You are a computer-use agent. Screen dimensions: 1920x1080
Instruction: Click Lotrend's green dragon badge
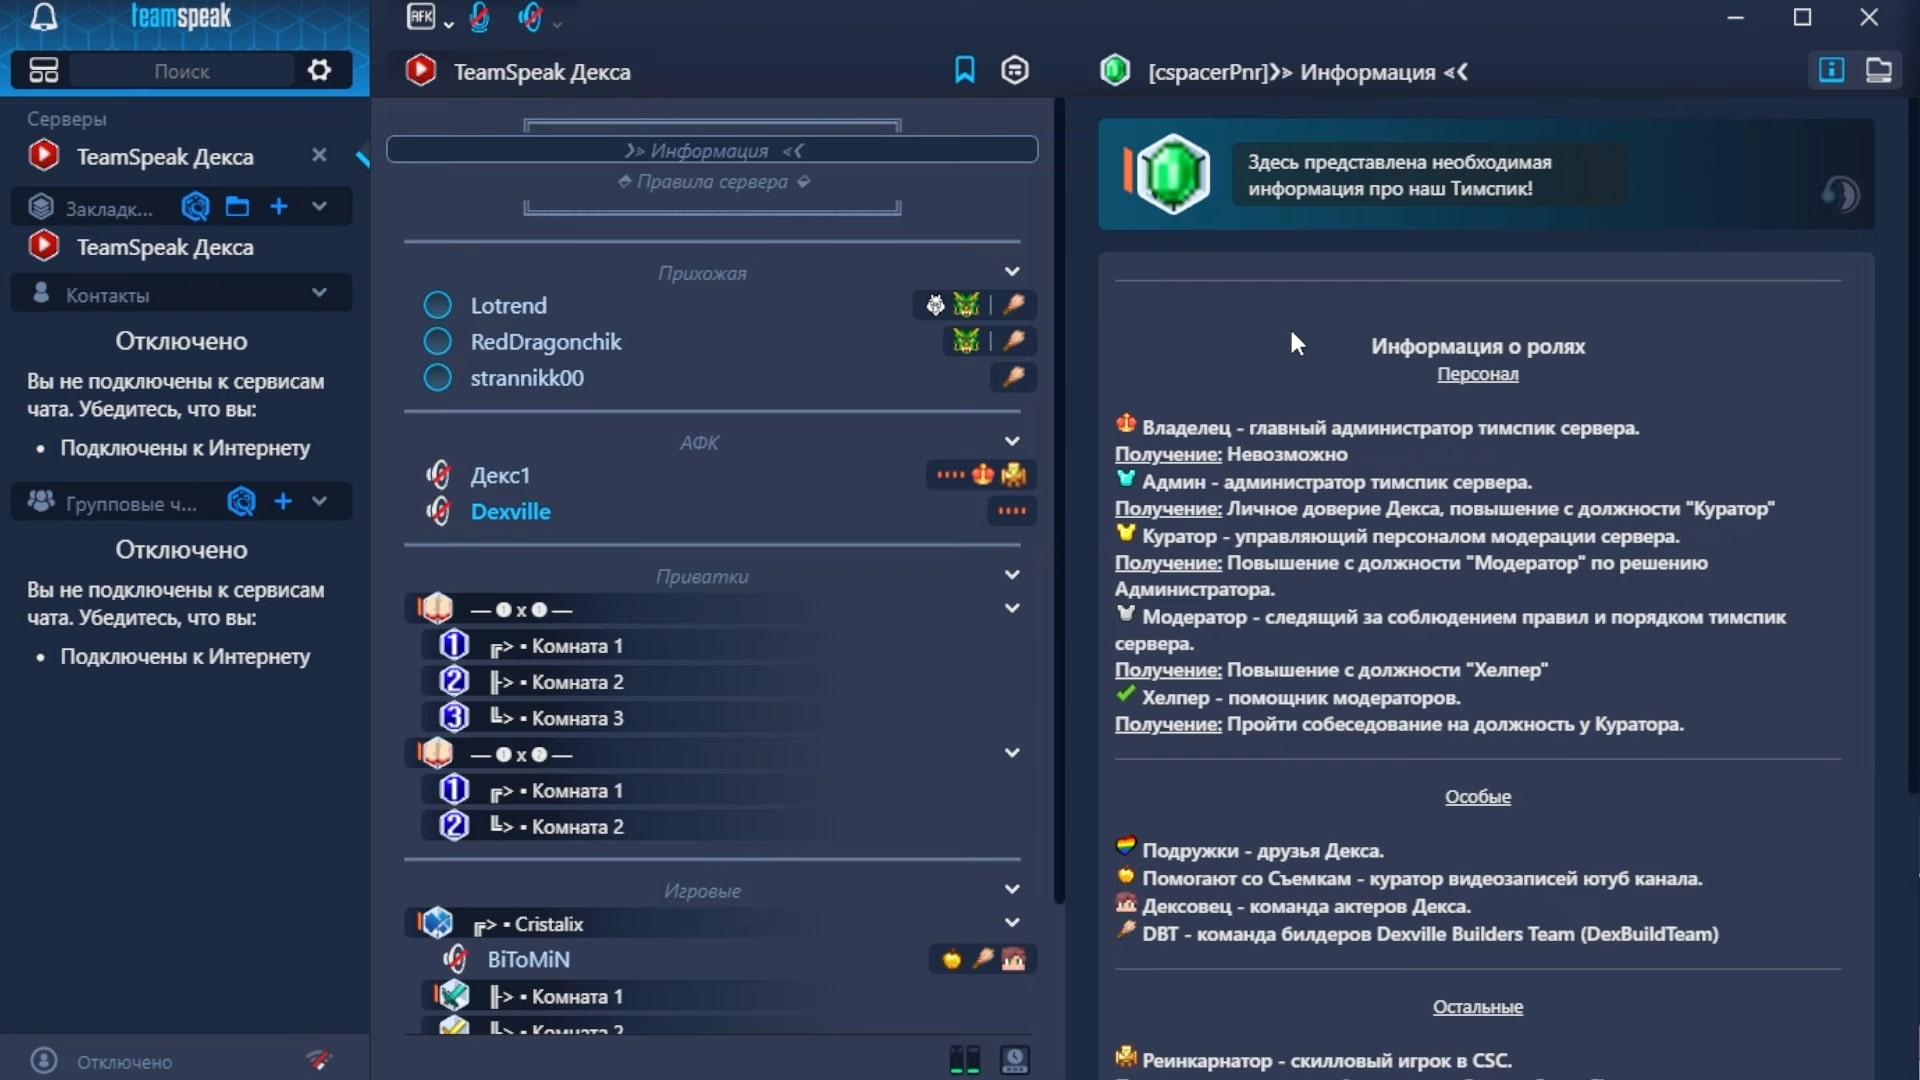pyautogui.click(x=966, y=305)
